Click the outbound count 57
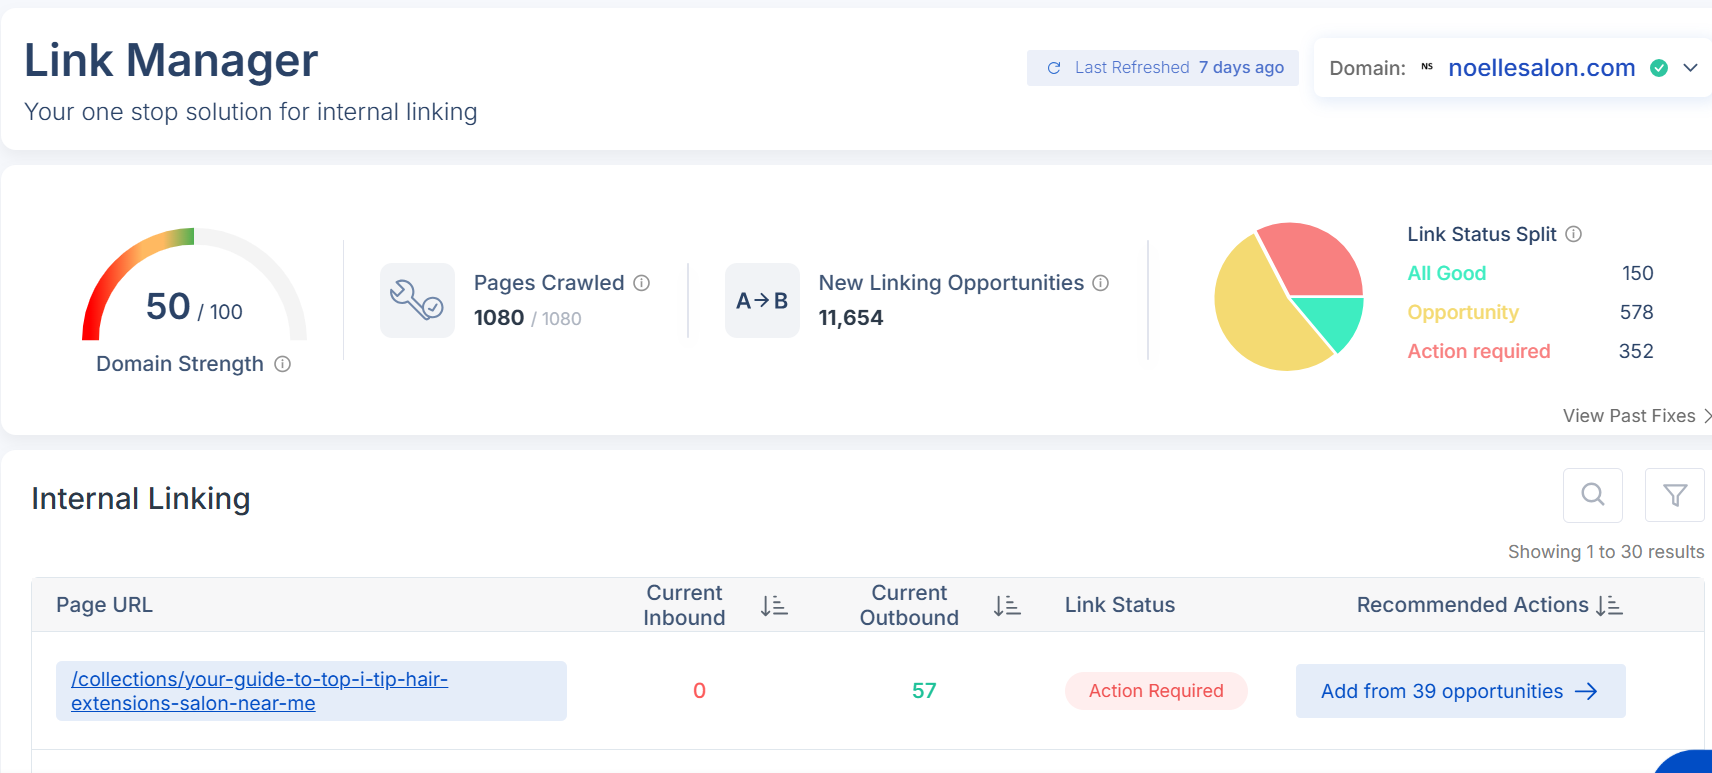This screenshot has height=773, width=1712. click(924, 691)
